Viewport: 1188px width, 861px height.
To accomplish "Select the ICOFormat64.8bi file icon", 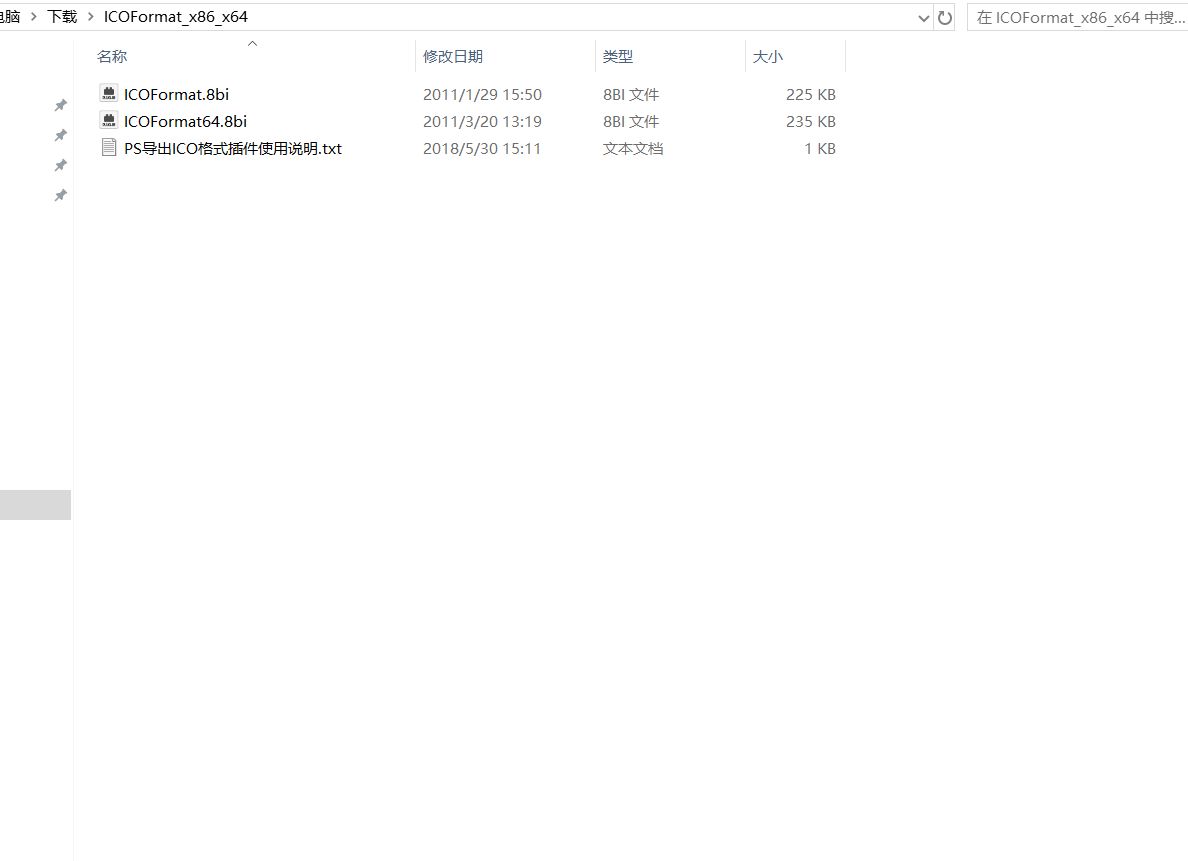I will click(x=108, y=121).
